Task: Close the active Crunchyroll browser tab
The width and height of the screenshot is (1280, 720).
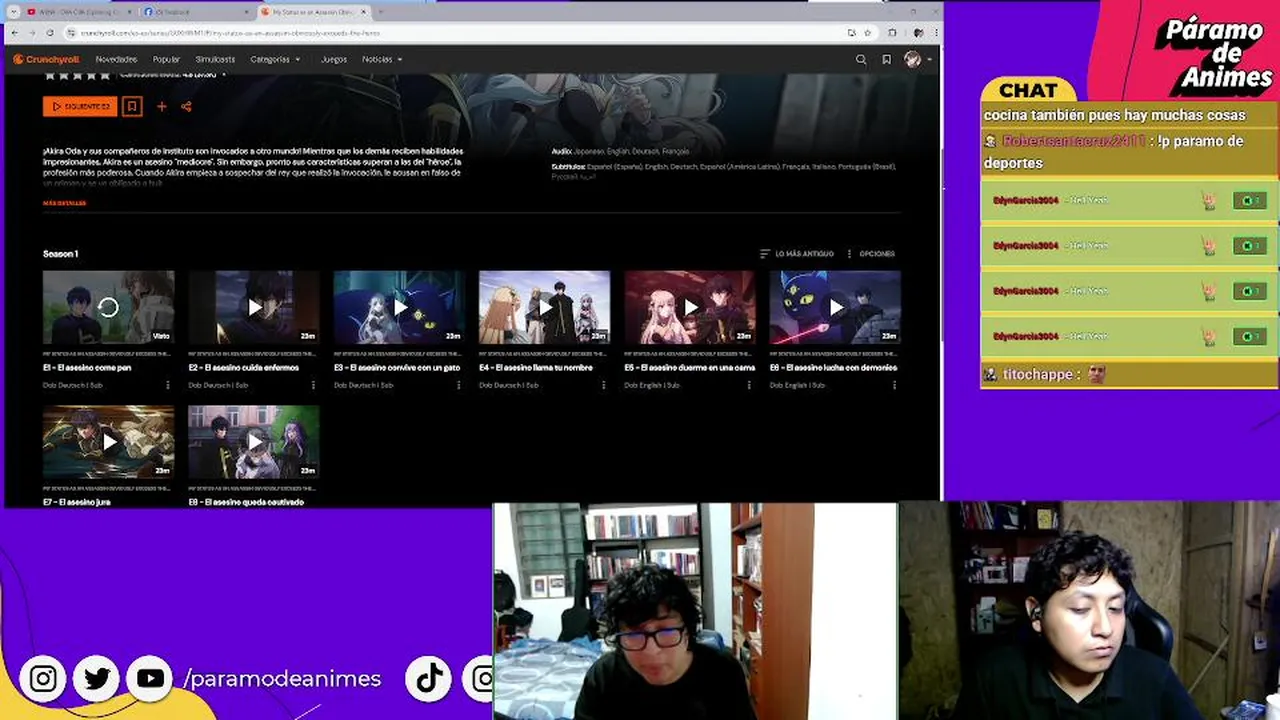Action: coord(365,11)
